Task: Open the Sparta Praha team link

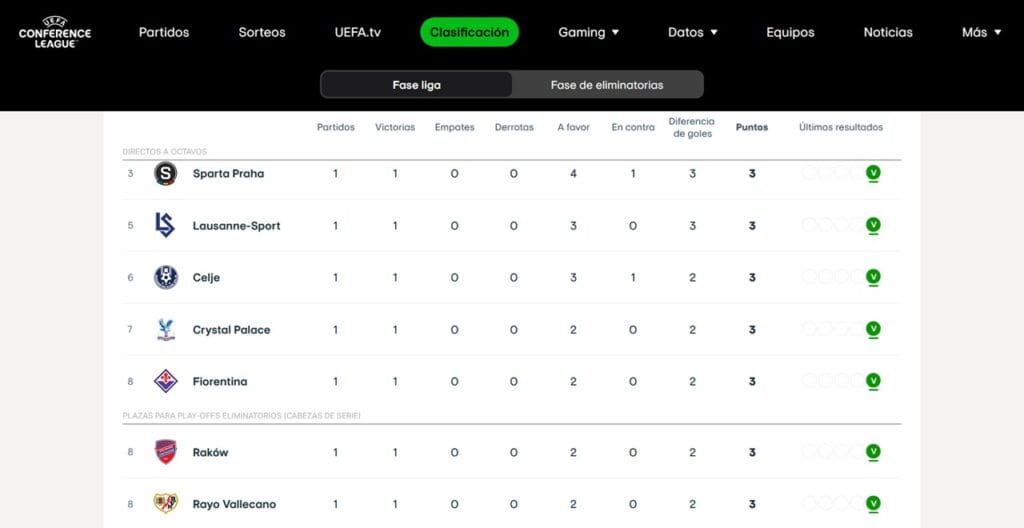Action: [x=229, y=174]
